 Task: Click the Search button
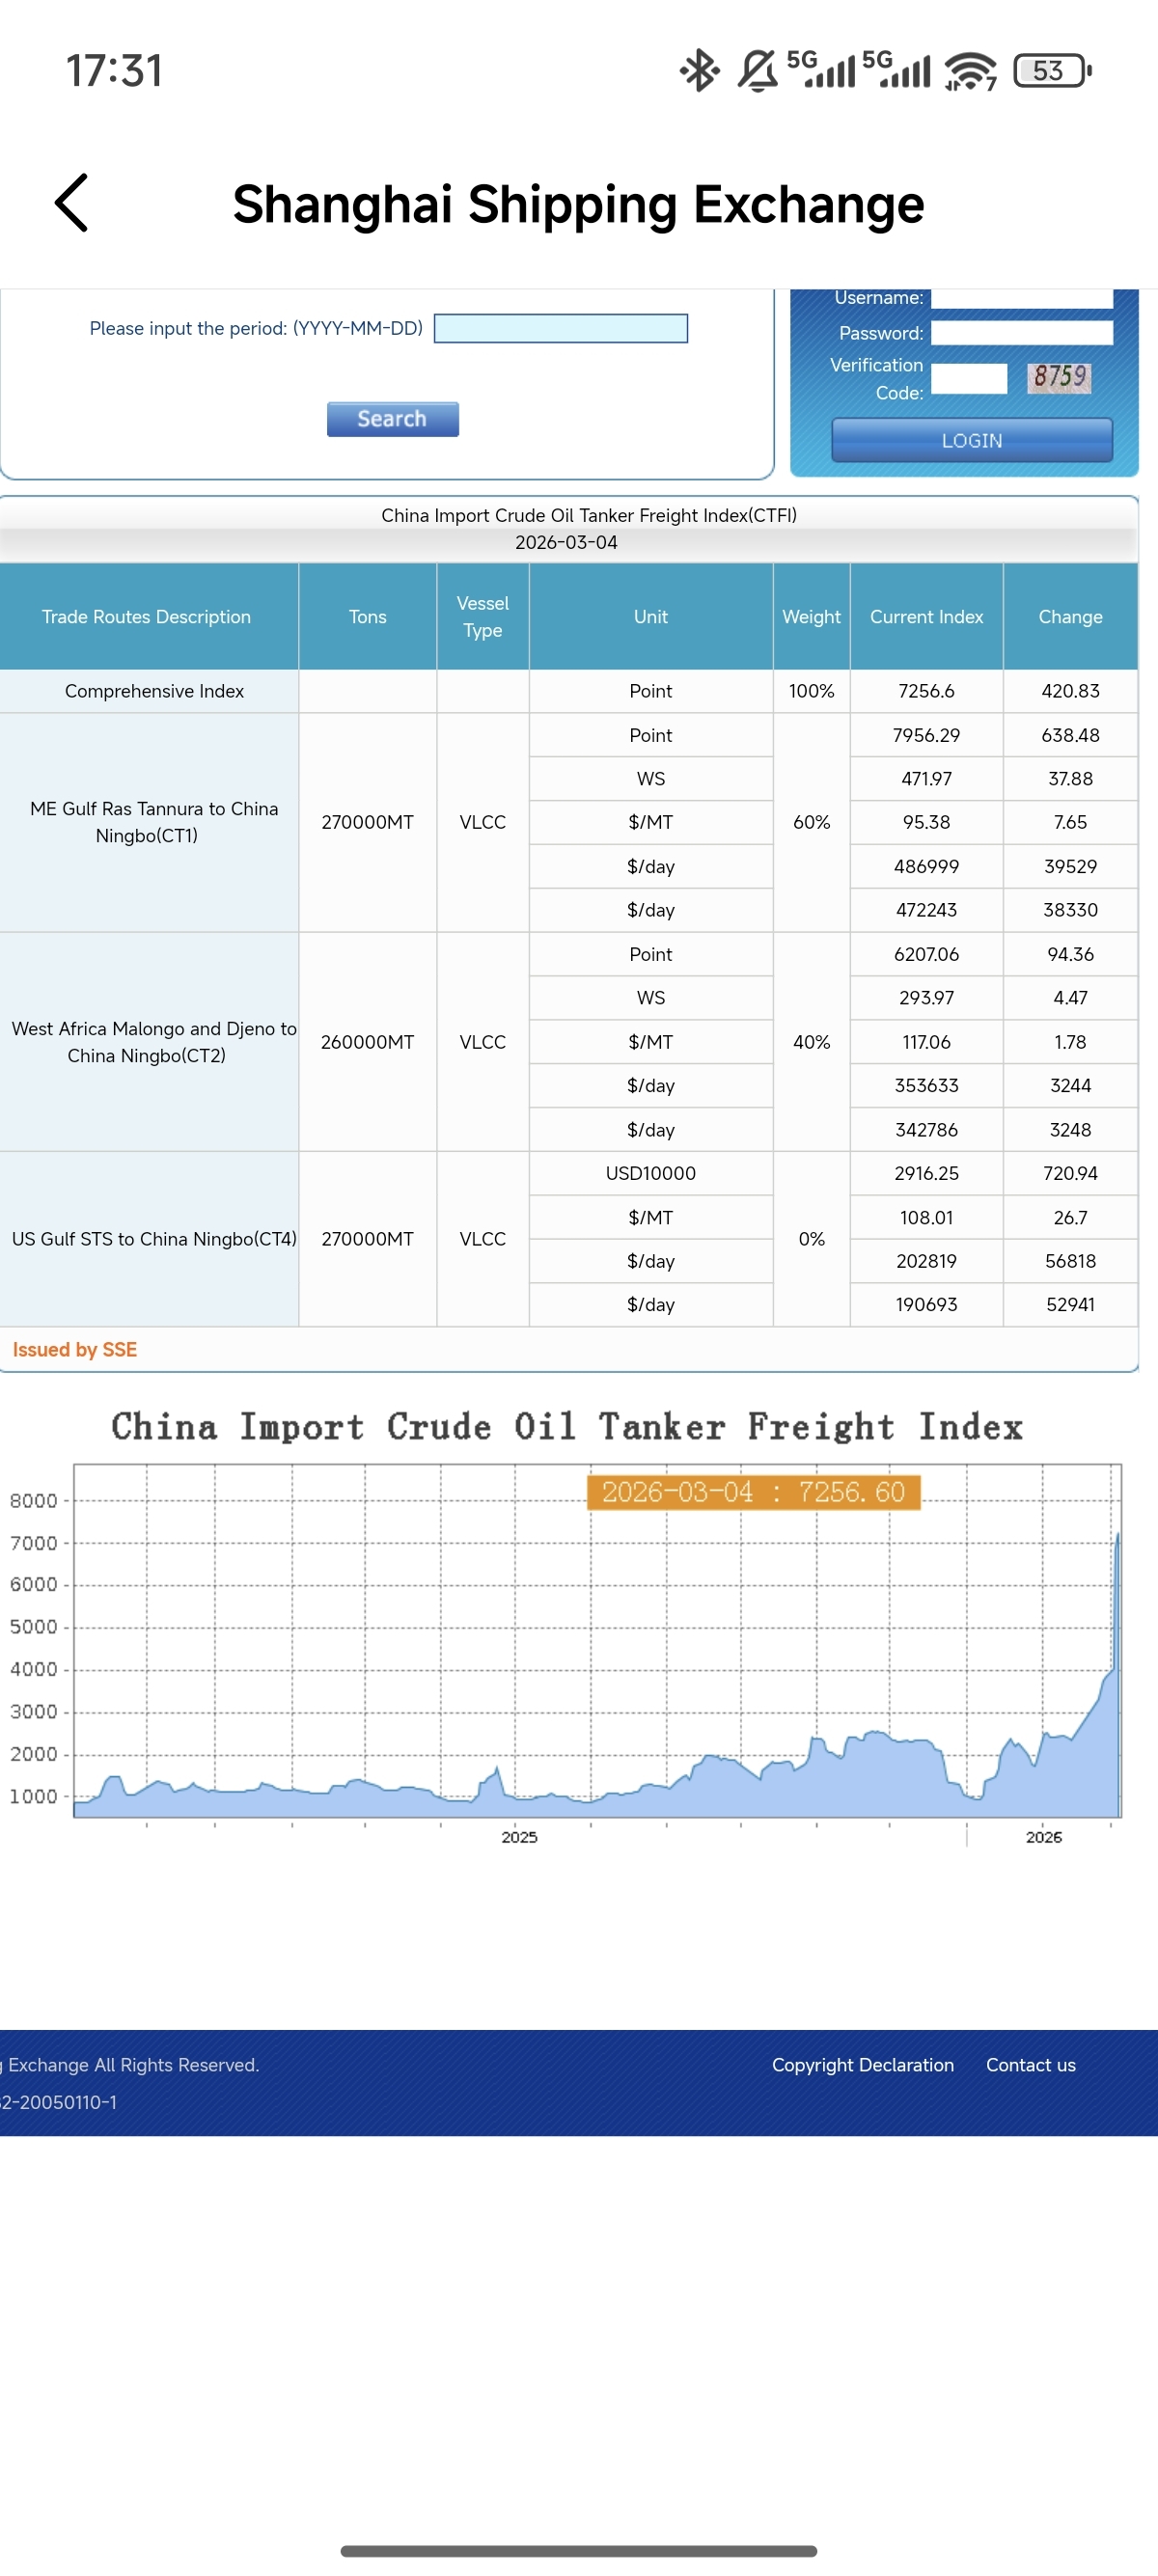[x=393, y=419]
